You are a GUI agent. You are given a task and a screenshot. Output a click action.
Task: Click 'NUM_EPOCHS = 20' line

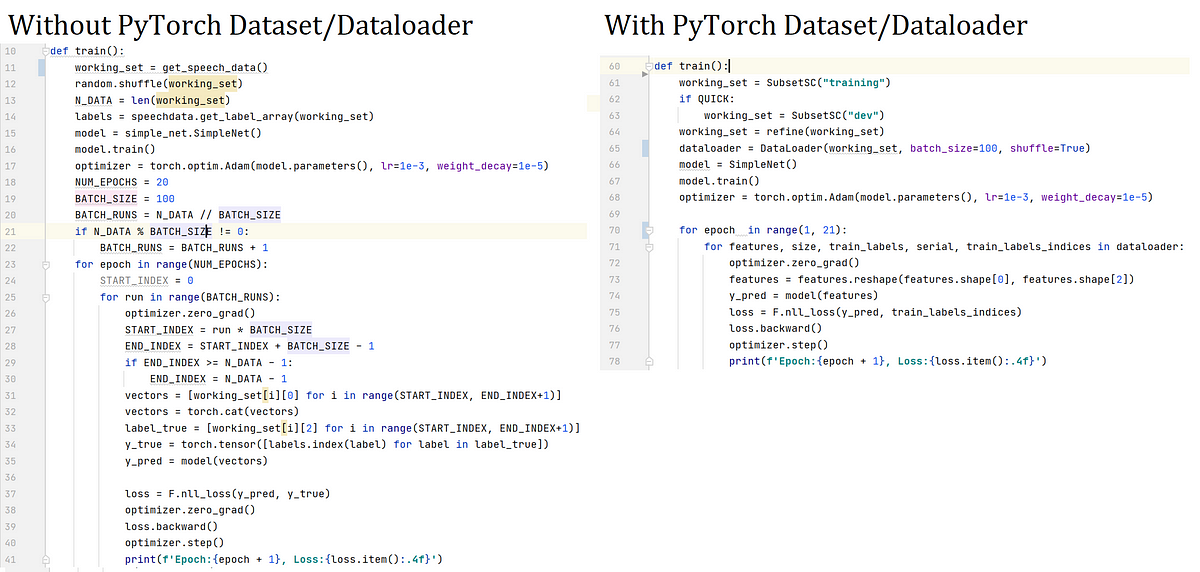pyautogui.click(x=121, y=182)
